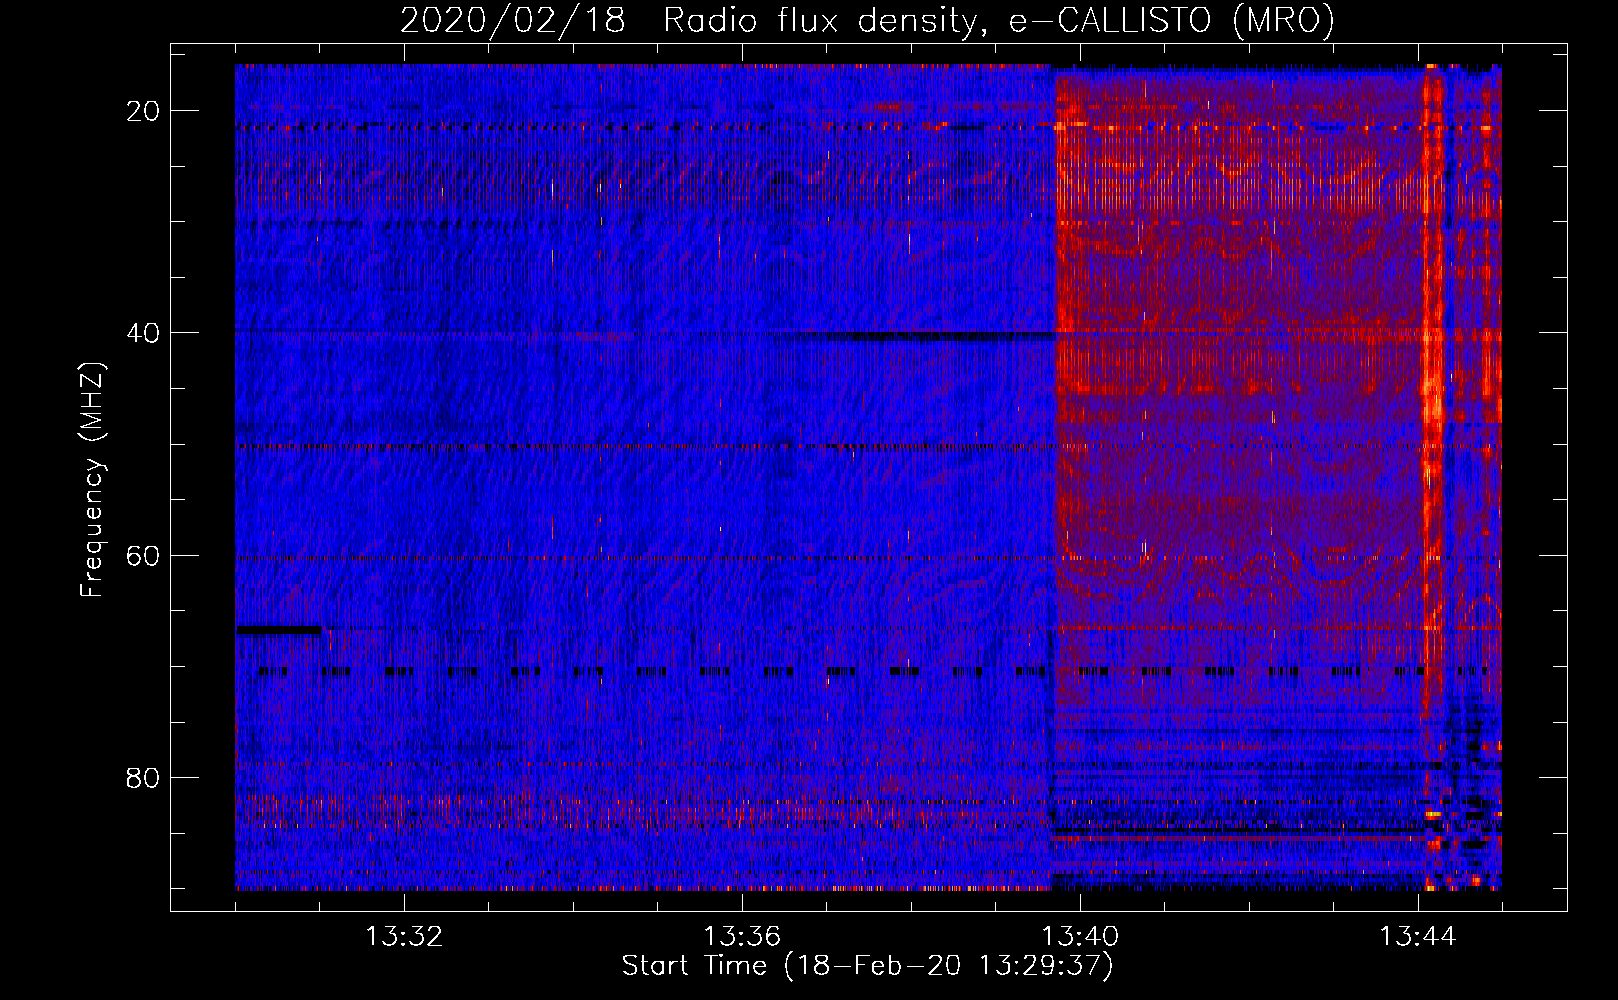
Task: Click the 13:36 time tick label
Action: tap(742, 937)
